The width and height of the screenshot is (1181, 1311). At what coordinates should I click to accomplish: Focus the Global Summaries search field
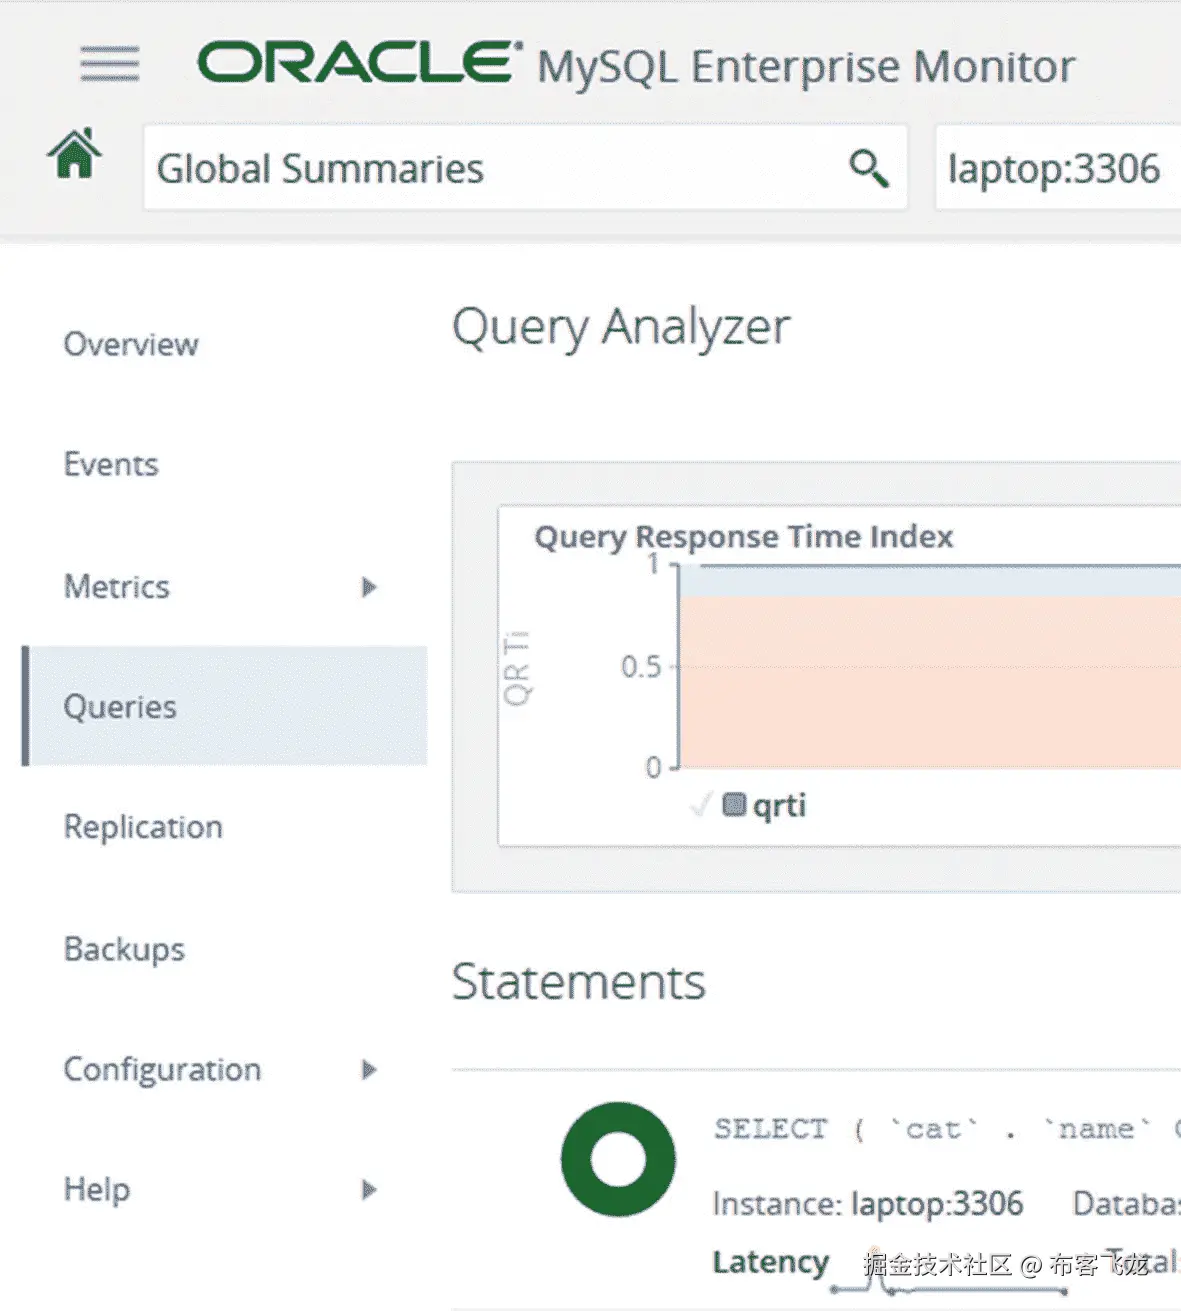tap(525, 167)
